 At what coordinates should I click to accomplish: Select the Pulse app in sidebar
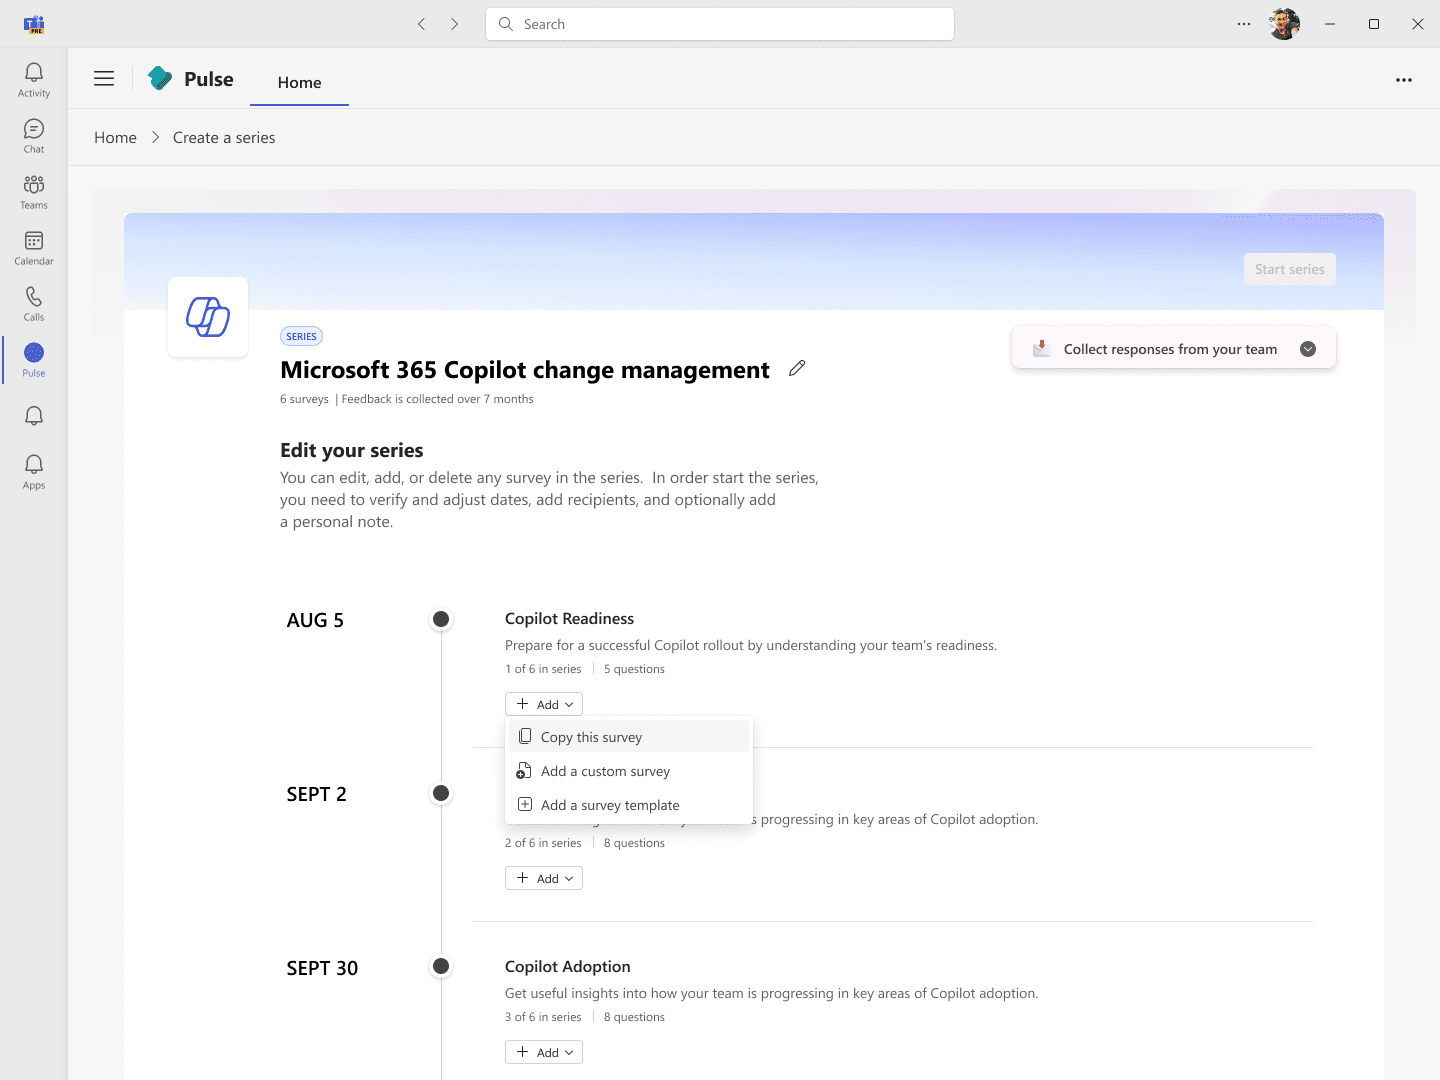click(34, 360)
